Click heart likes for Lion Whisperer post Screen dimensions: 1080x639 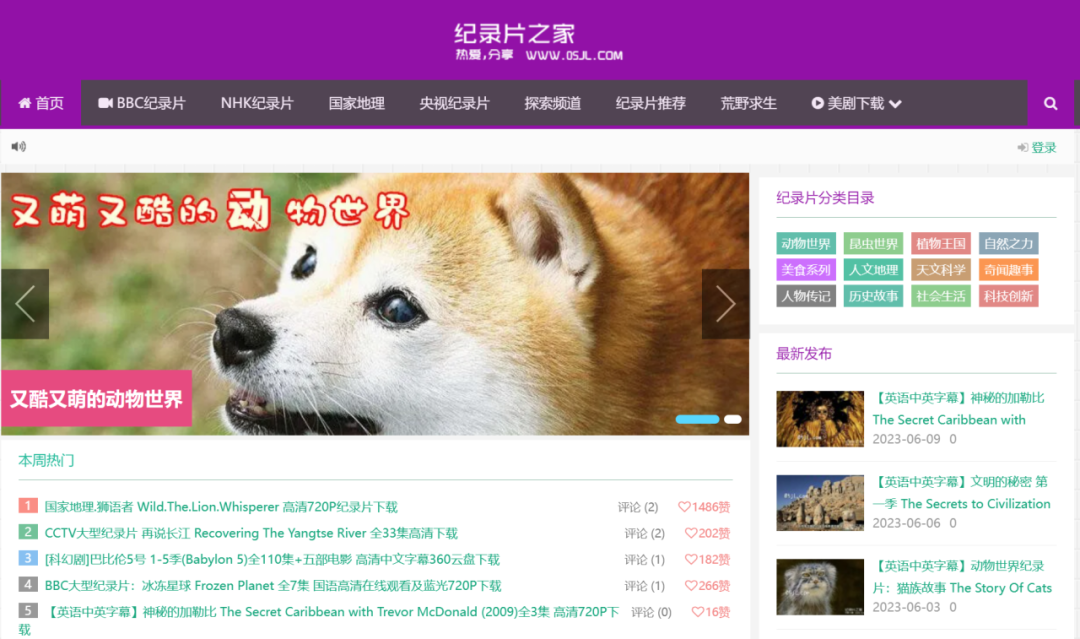(704, 507)
